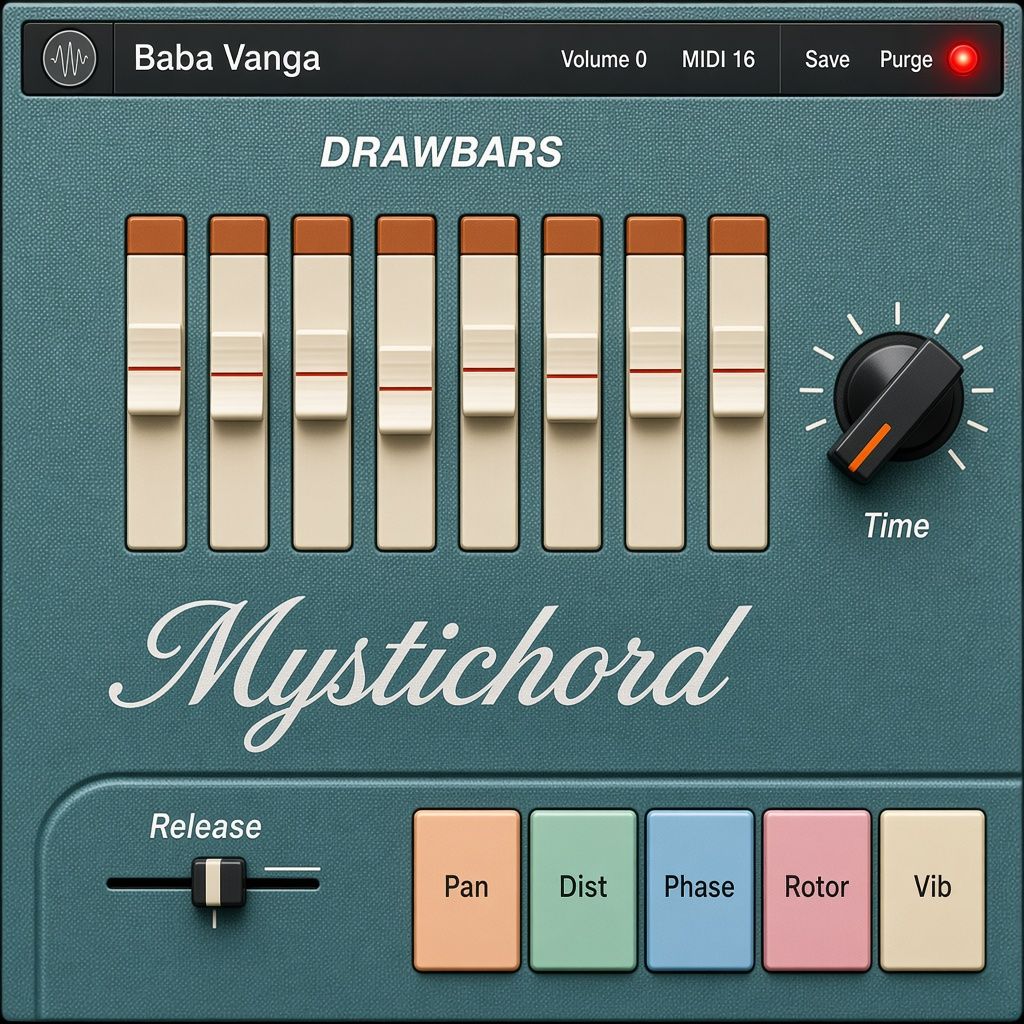1024x1024 pixels.
Task: Click the fourth drawbar slider handle
Action: tap(405, 390)
